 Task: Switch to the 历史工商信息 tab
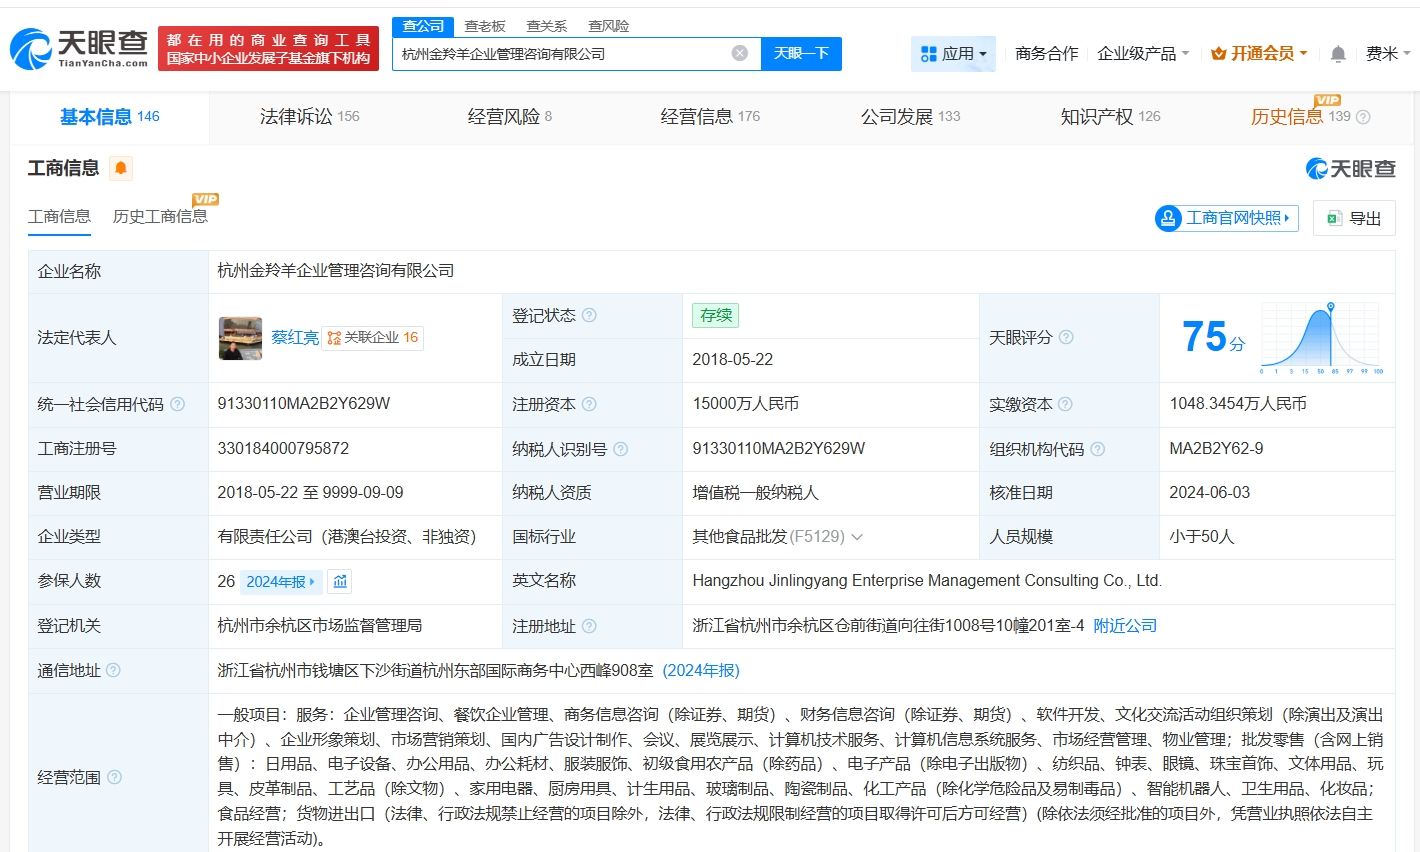[x=160, y=216]
